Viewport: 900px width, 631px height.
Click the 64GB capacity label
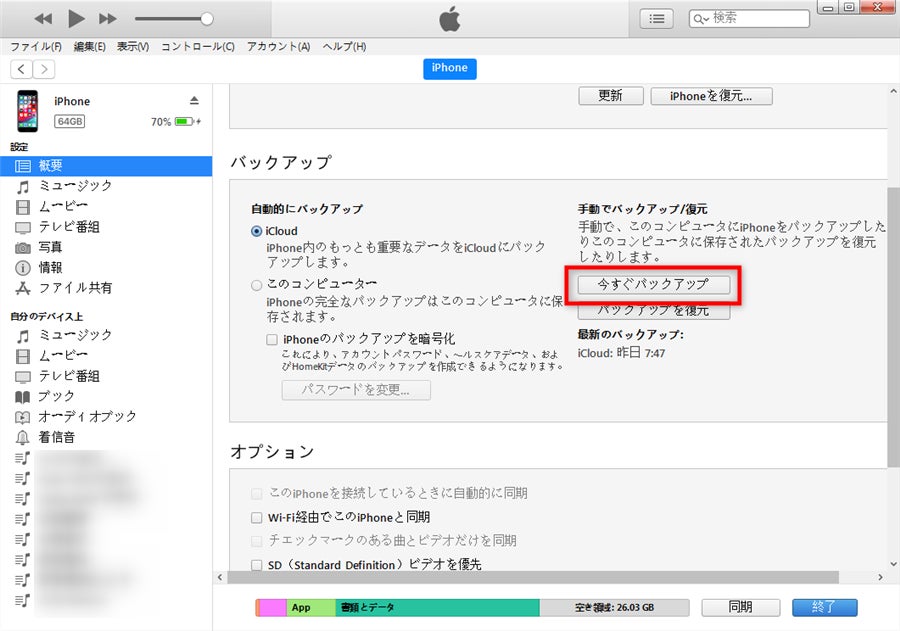(69, 121)
